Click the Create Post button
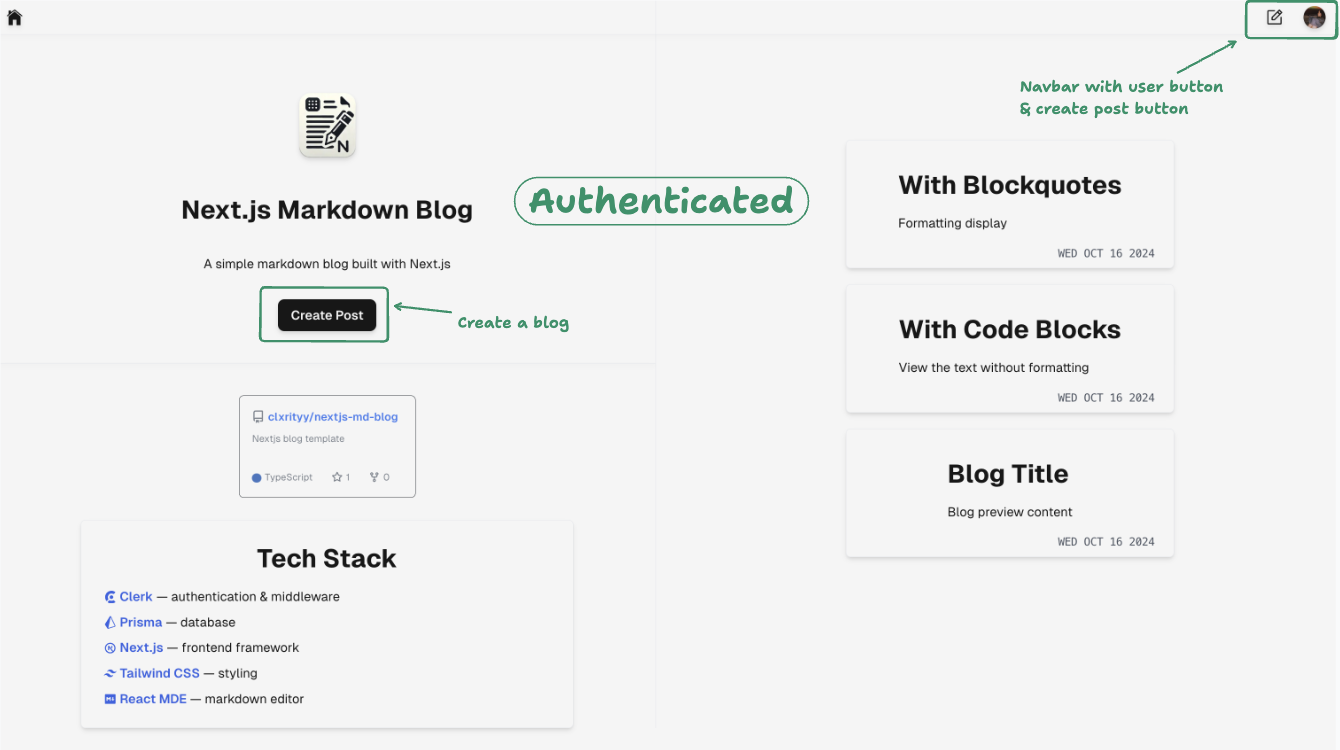Screen dimensions: 1340x750 click(327, 315)
